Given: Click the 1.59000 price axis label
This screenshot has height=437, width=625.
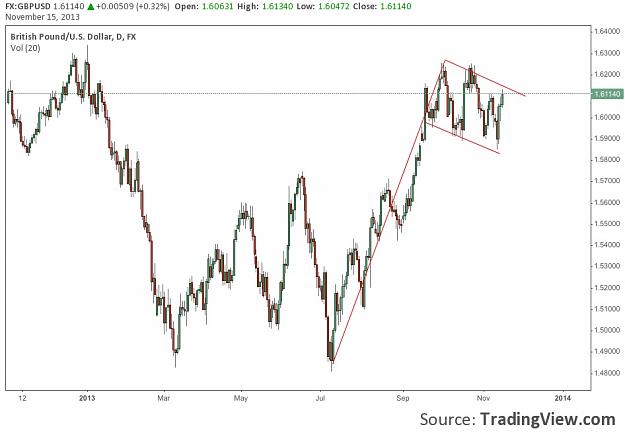Looking at the screenshot, I should [607, 138].
